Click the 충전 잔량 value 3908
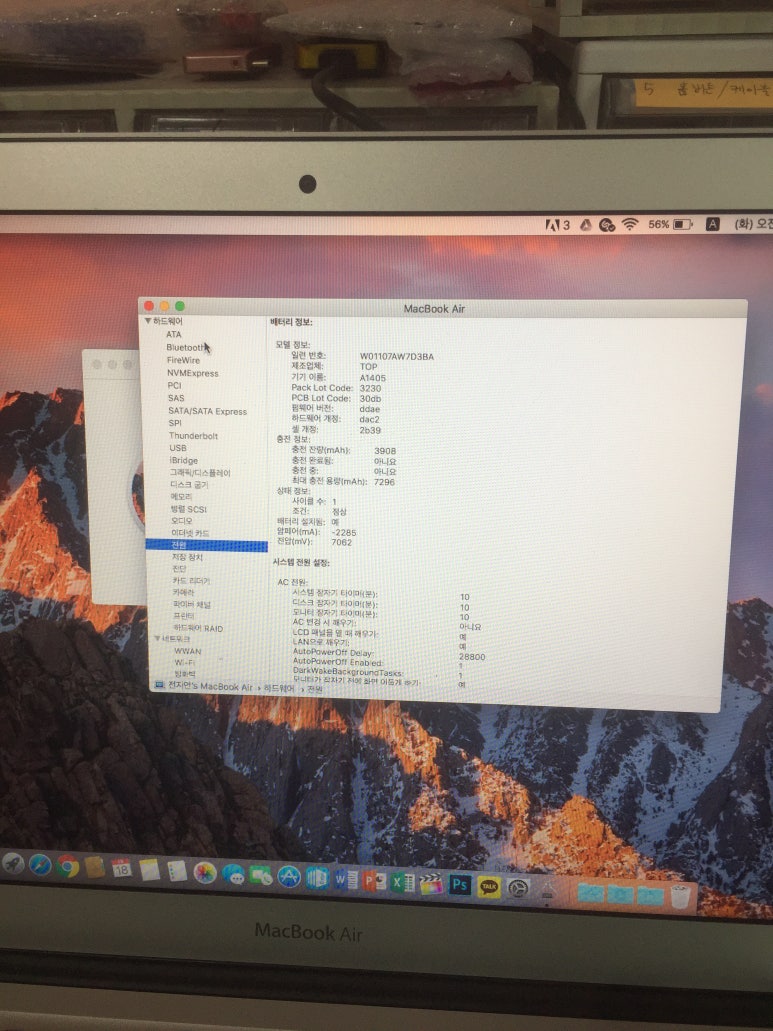Screen dimensions: 773x1031 [385, 451]
